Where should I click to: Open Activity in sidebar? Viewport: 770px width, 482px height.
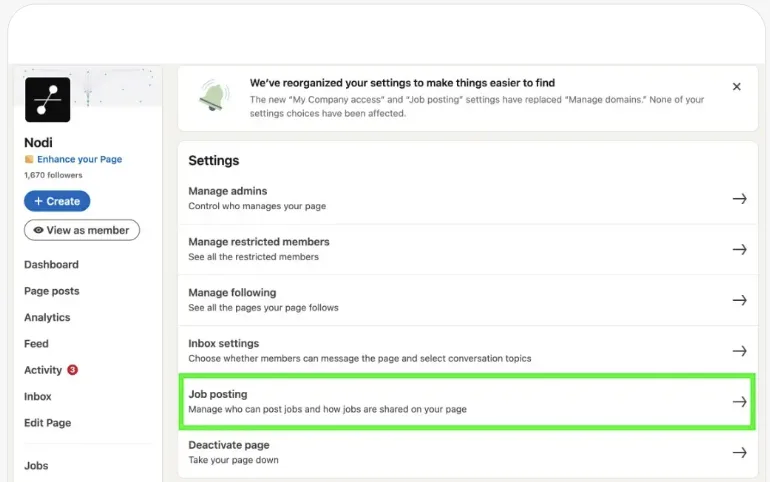click(x=43, y=370)
